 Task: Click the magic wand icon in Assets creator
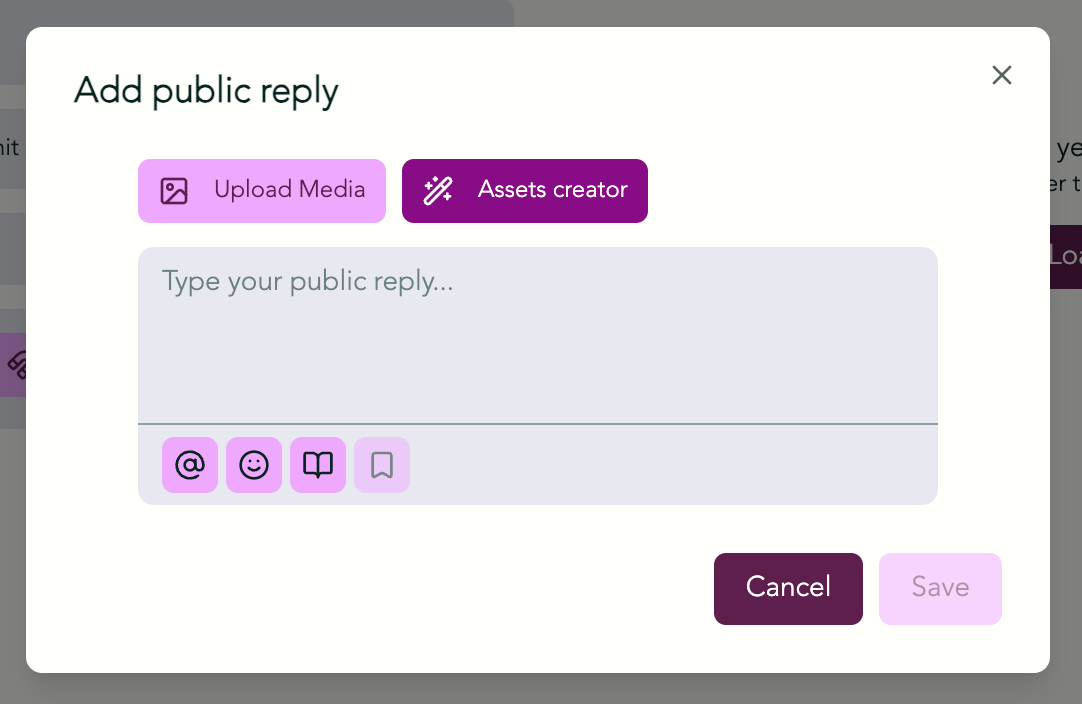(438, 190)
